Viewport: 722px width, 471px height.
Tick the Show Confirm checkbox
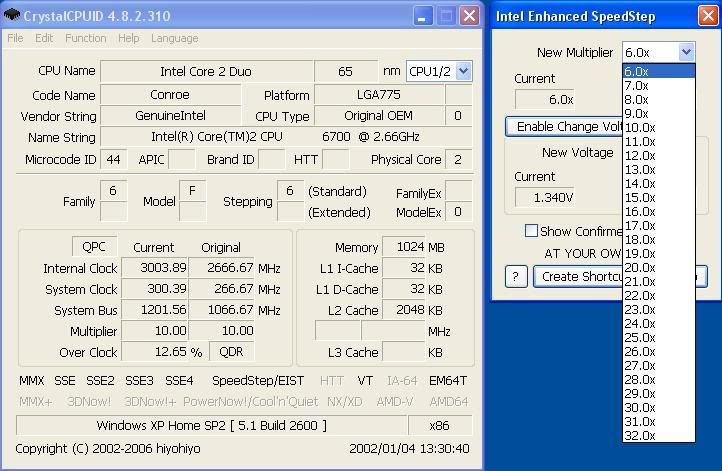(x=531, y=231)
